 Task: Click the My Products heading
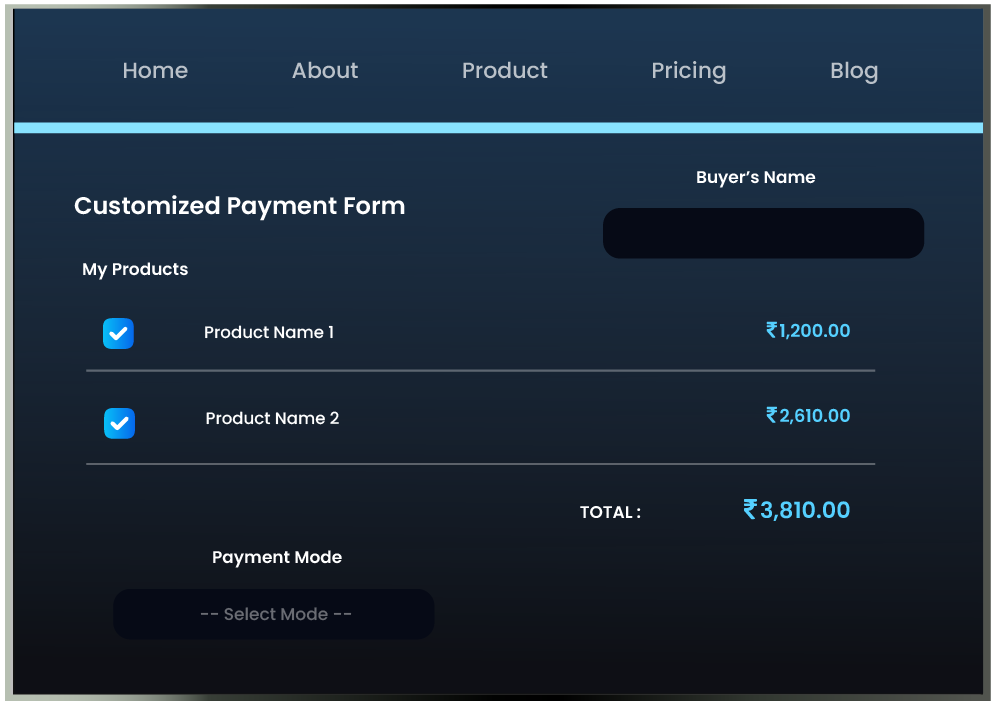[x=135, y=269]
